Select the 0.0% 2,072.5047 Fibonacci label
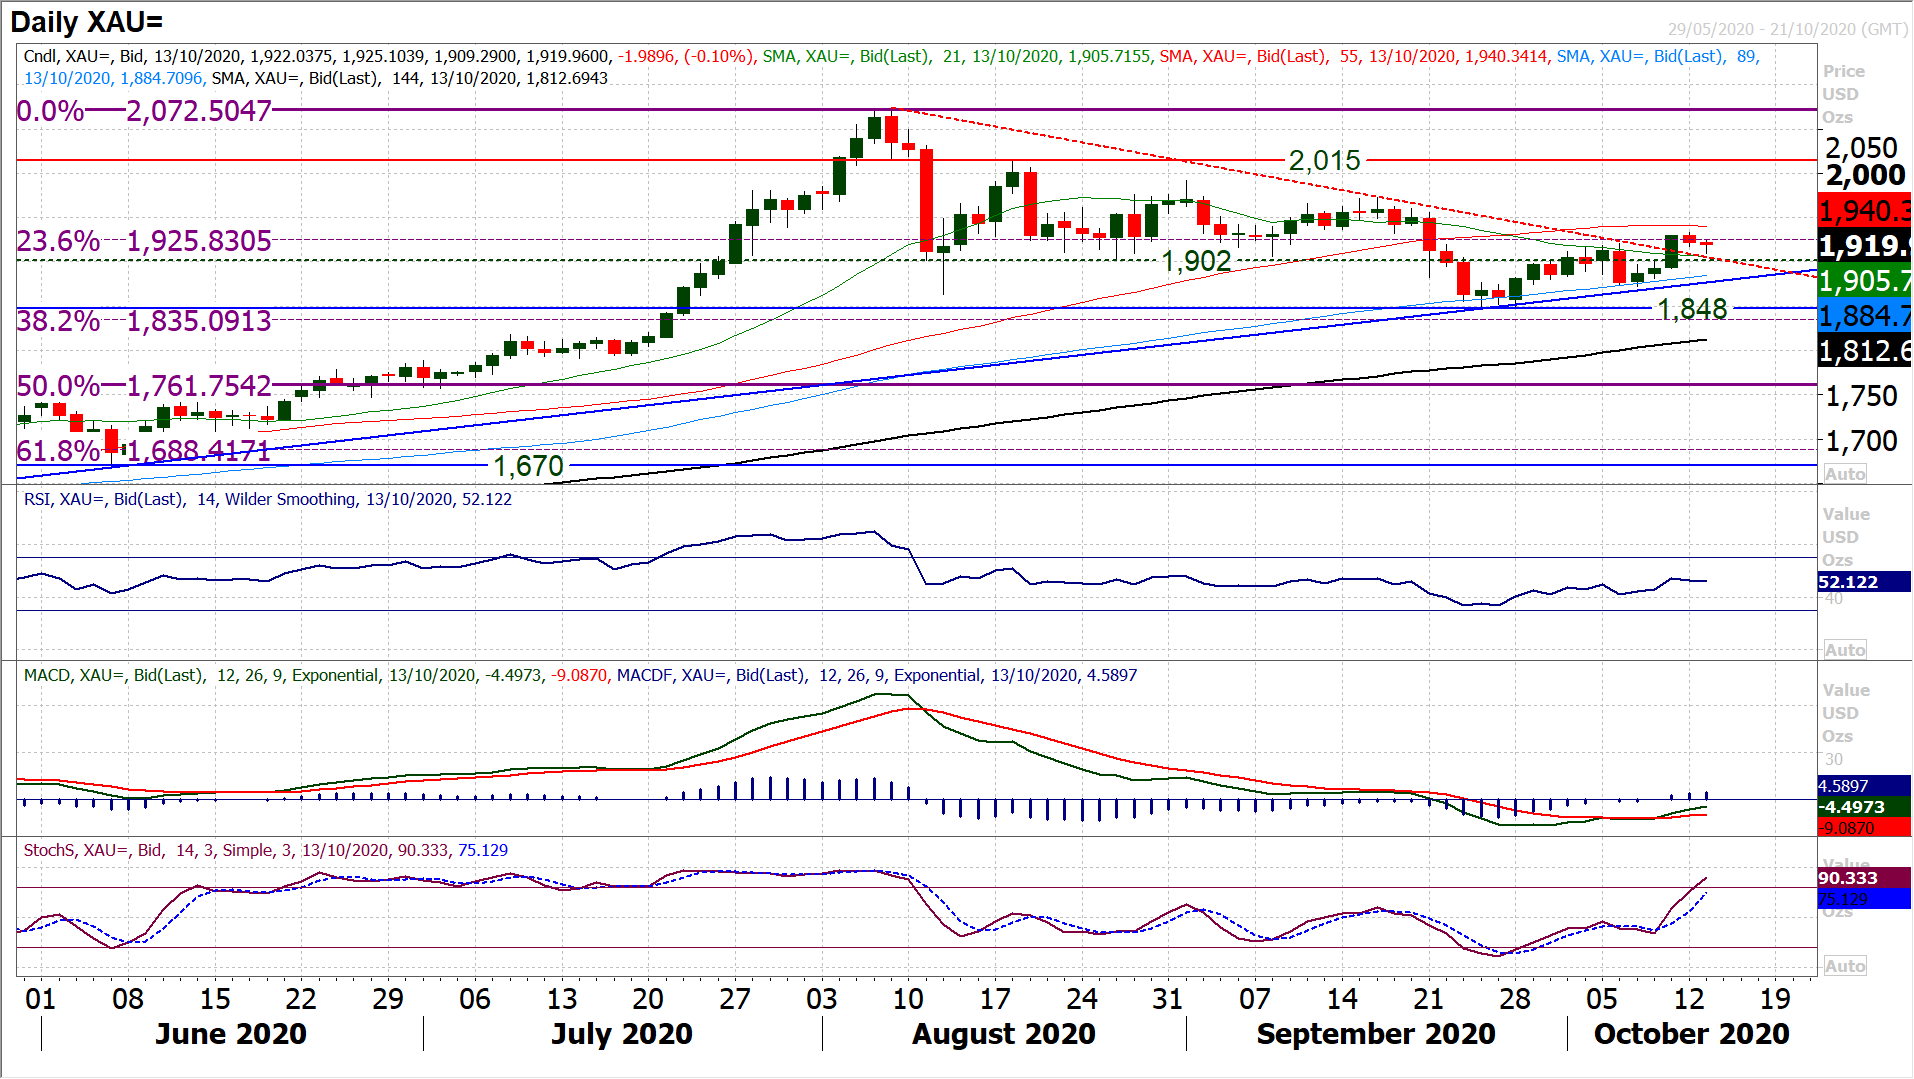 coord(144,111)
